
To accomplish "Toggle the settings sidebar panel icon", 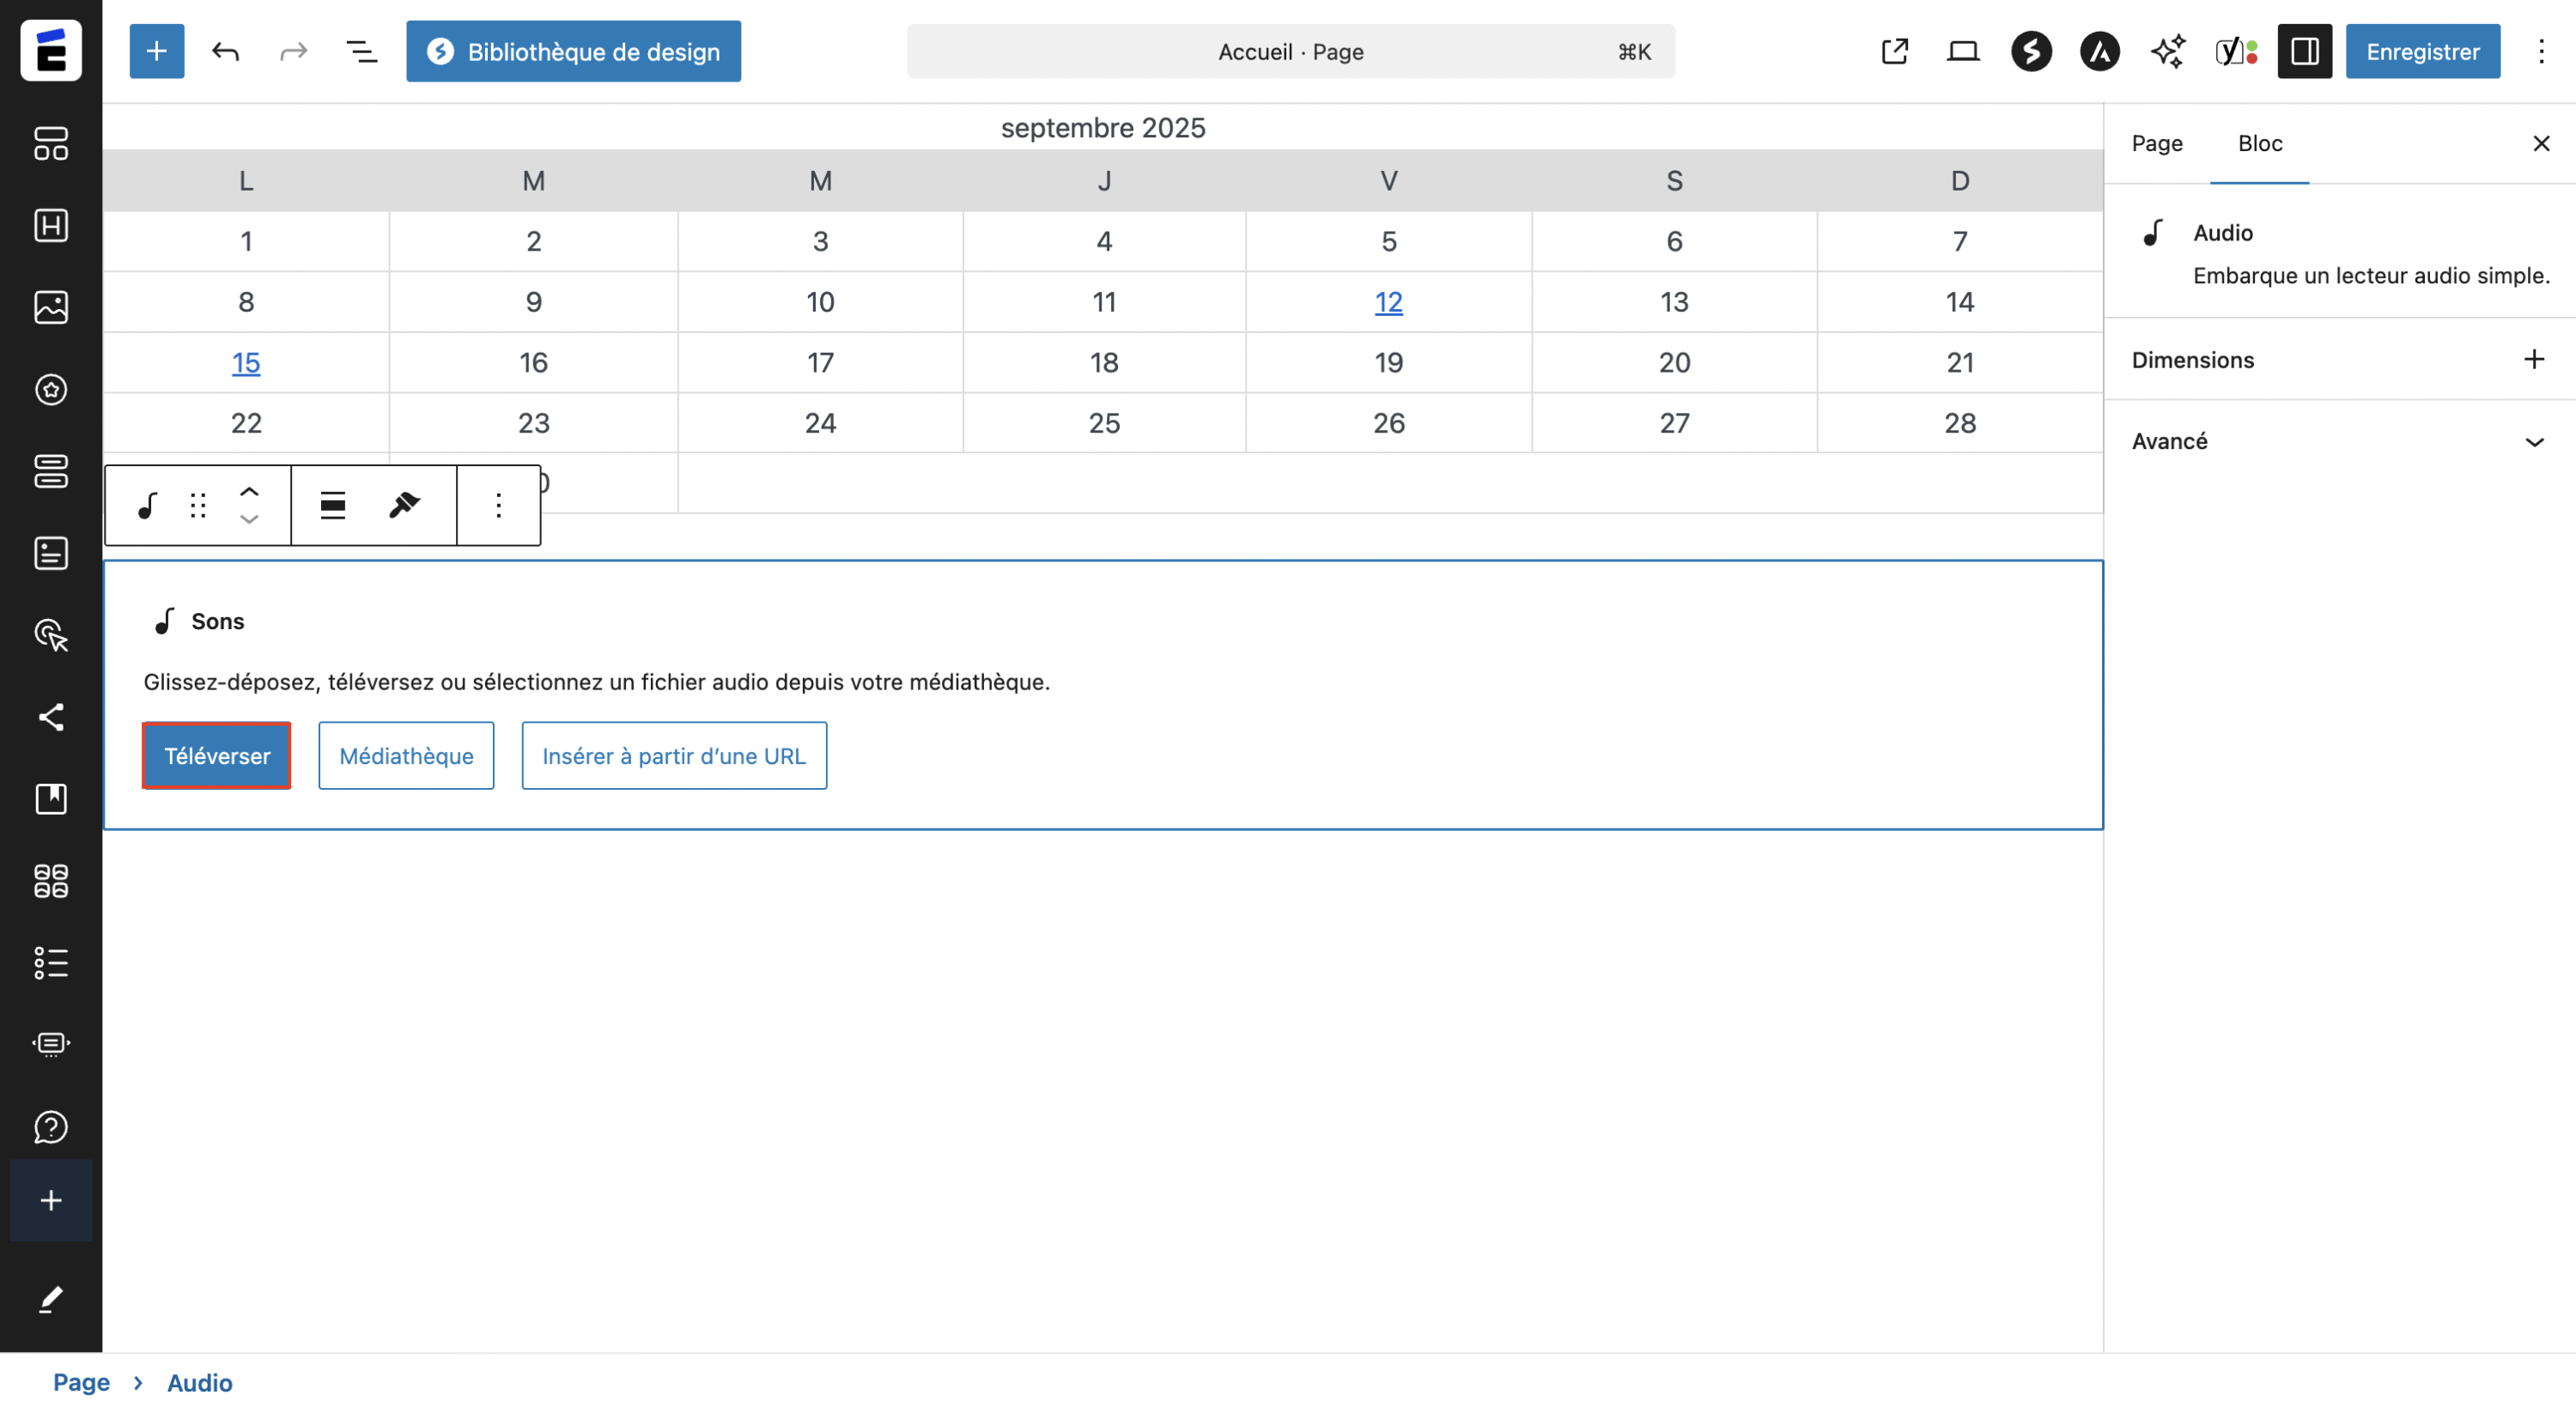I will [x=2304, y=51].
